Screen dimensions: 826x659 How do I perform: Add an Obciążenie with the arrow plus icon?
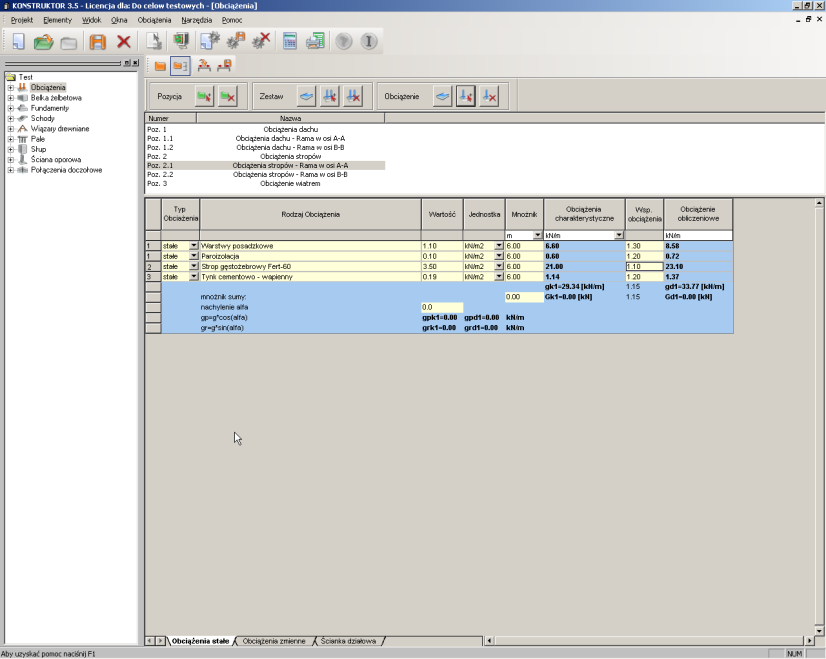coord(466,96)
